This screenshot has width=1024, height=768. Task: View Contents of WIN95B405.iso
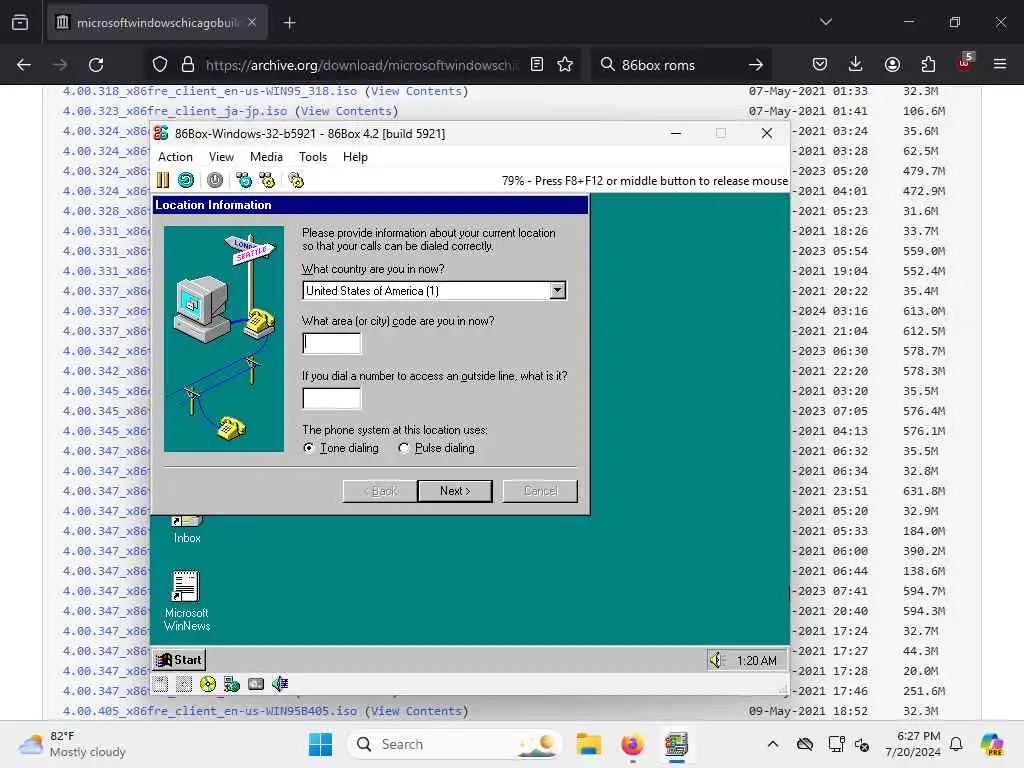417,711
